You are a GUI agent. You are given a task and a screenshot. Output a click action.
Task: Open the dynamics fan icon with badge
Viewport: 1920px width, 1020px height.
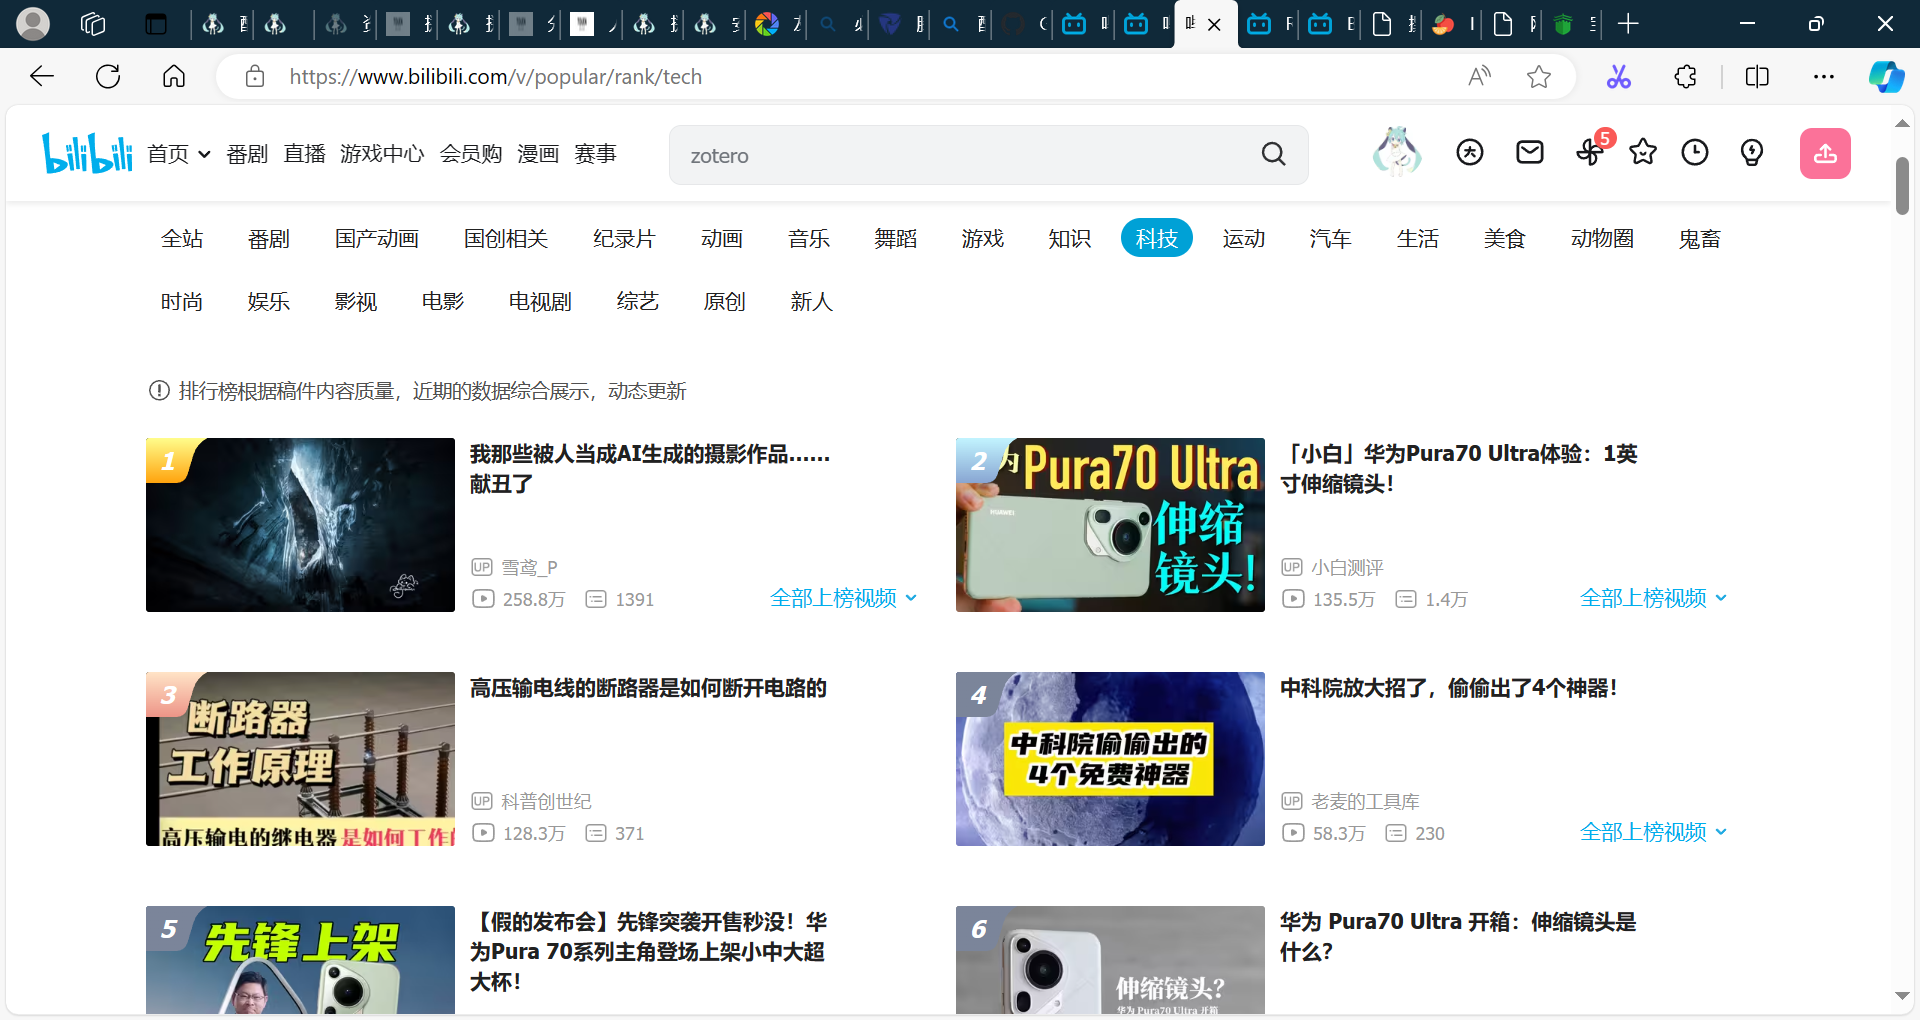[x=1590, y=152]
